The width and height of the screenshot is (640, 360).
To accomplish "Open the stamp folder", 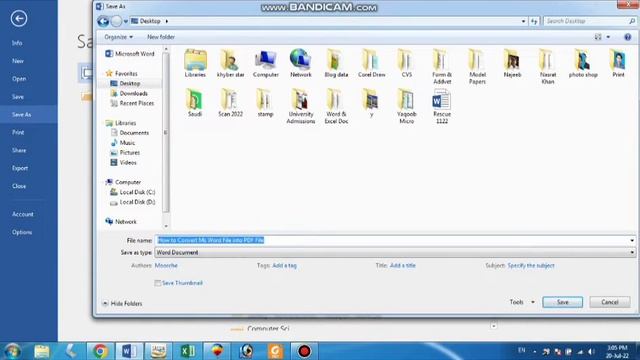I will tap(265, 103).
